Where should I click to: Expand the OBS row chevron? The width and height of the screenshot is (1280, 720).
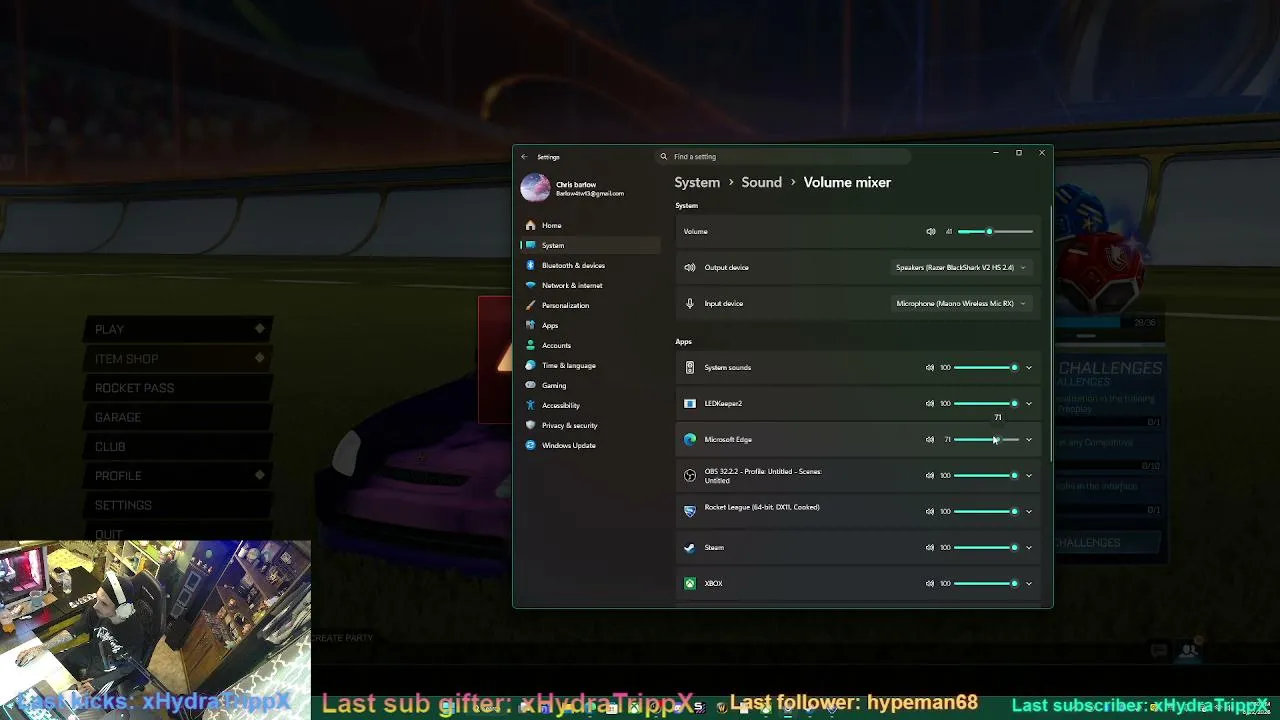pyautogui.click(x=1029, y=476)
